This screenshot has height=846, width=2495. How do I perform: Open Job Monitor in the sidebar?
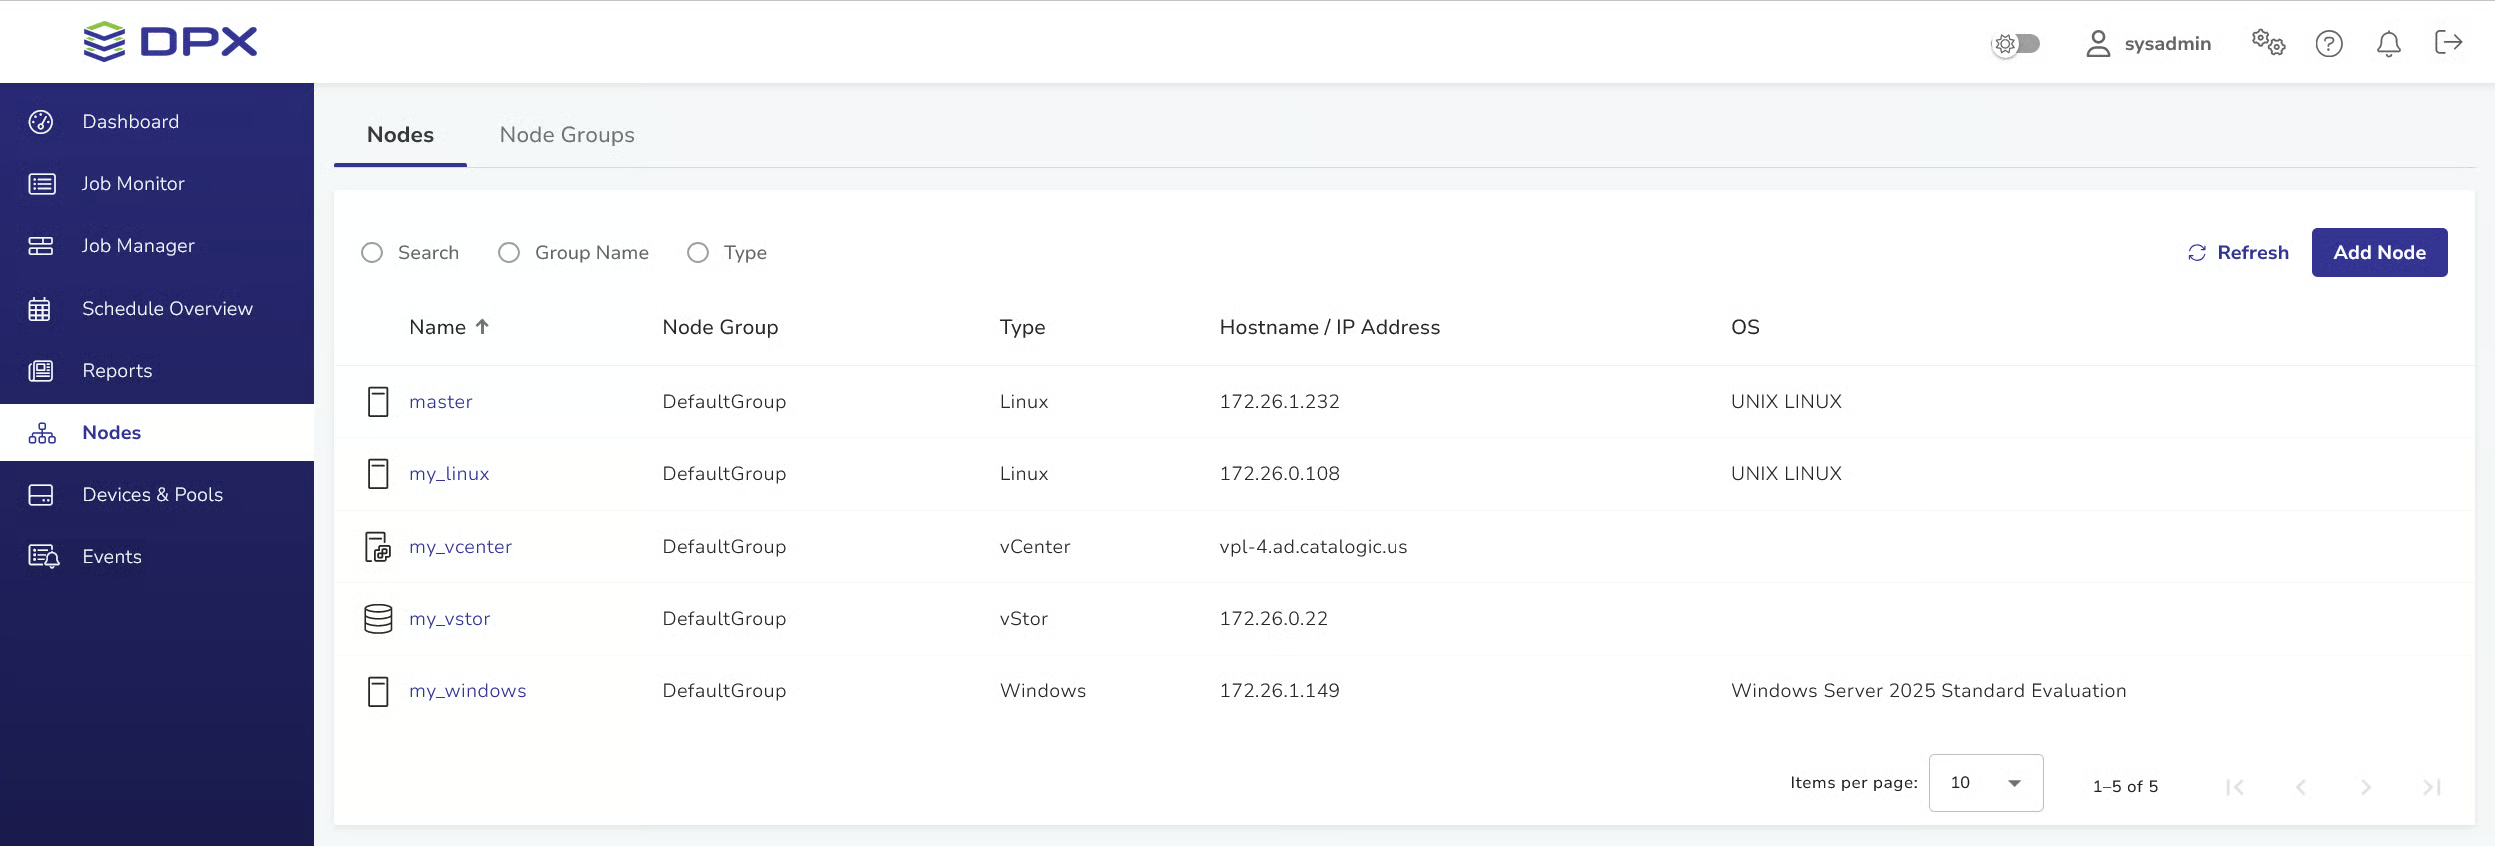[133, 184]
